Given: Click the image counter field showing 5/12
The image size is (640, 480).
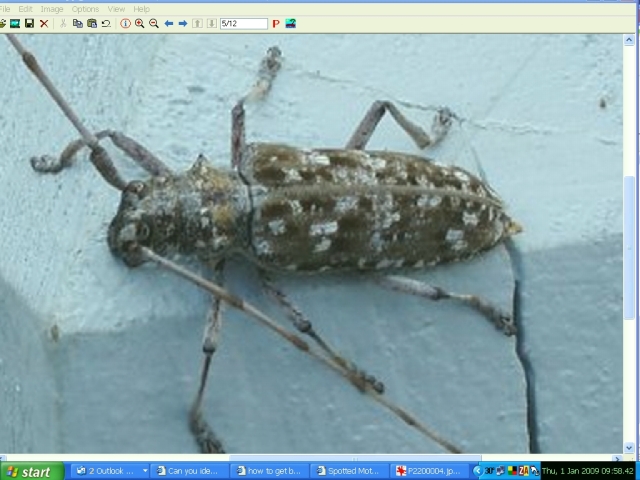Looking at the screenshot, I should (x=243, y=23).
